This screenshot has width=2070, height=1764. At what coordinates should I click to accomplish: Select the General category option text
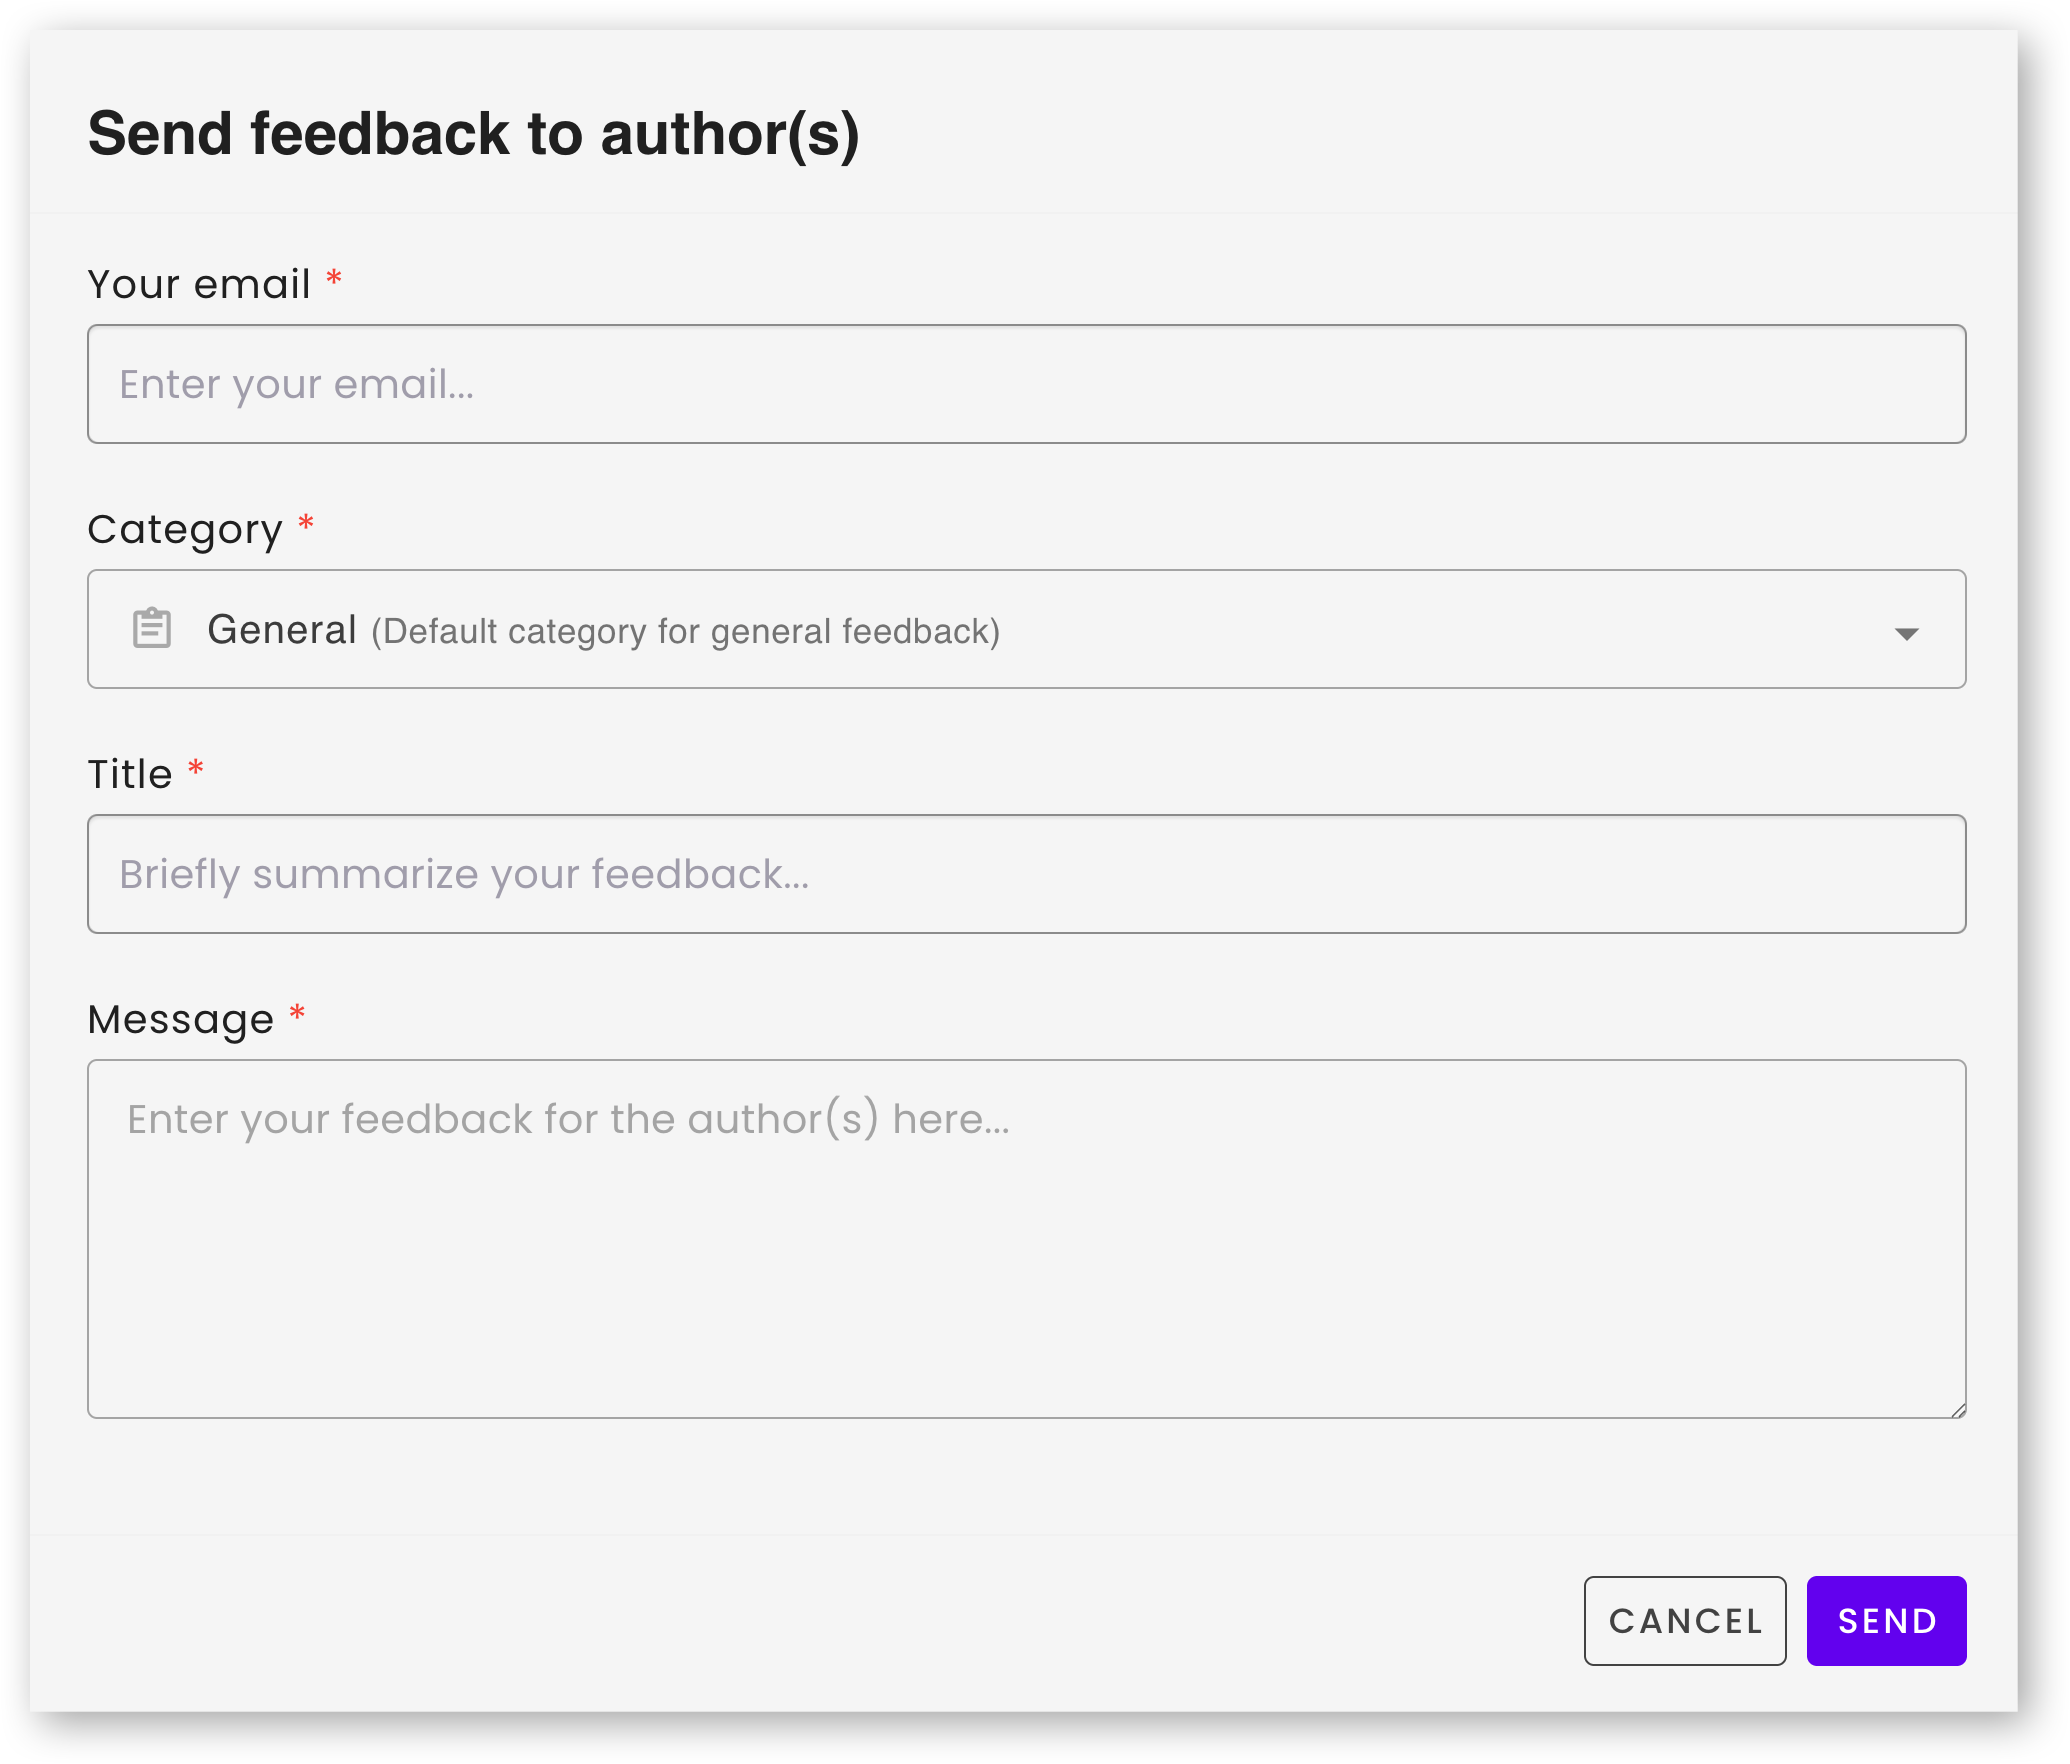pyautogui.click(x=282, y=630)
